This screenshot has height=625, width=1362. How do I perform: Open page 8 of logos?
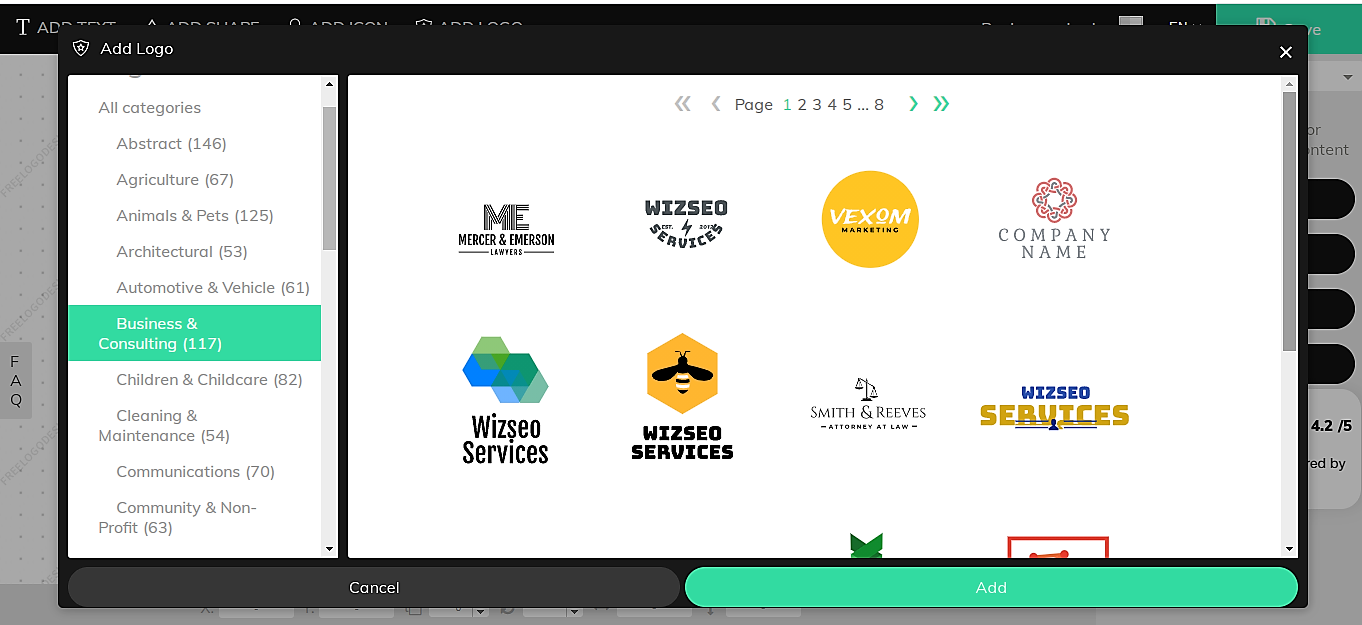[879, 104]
